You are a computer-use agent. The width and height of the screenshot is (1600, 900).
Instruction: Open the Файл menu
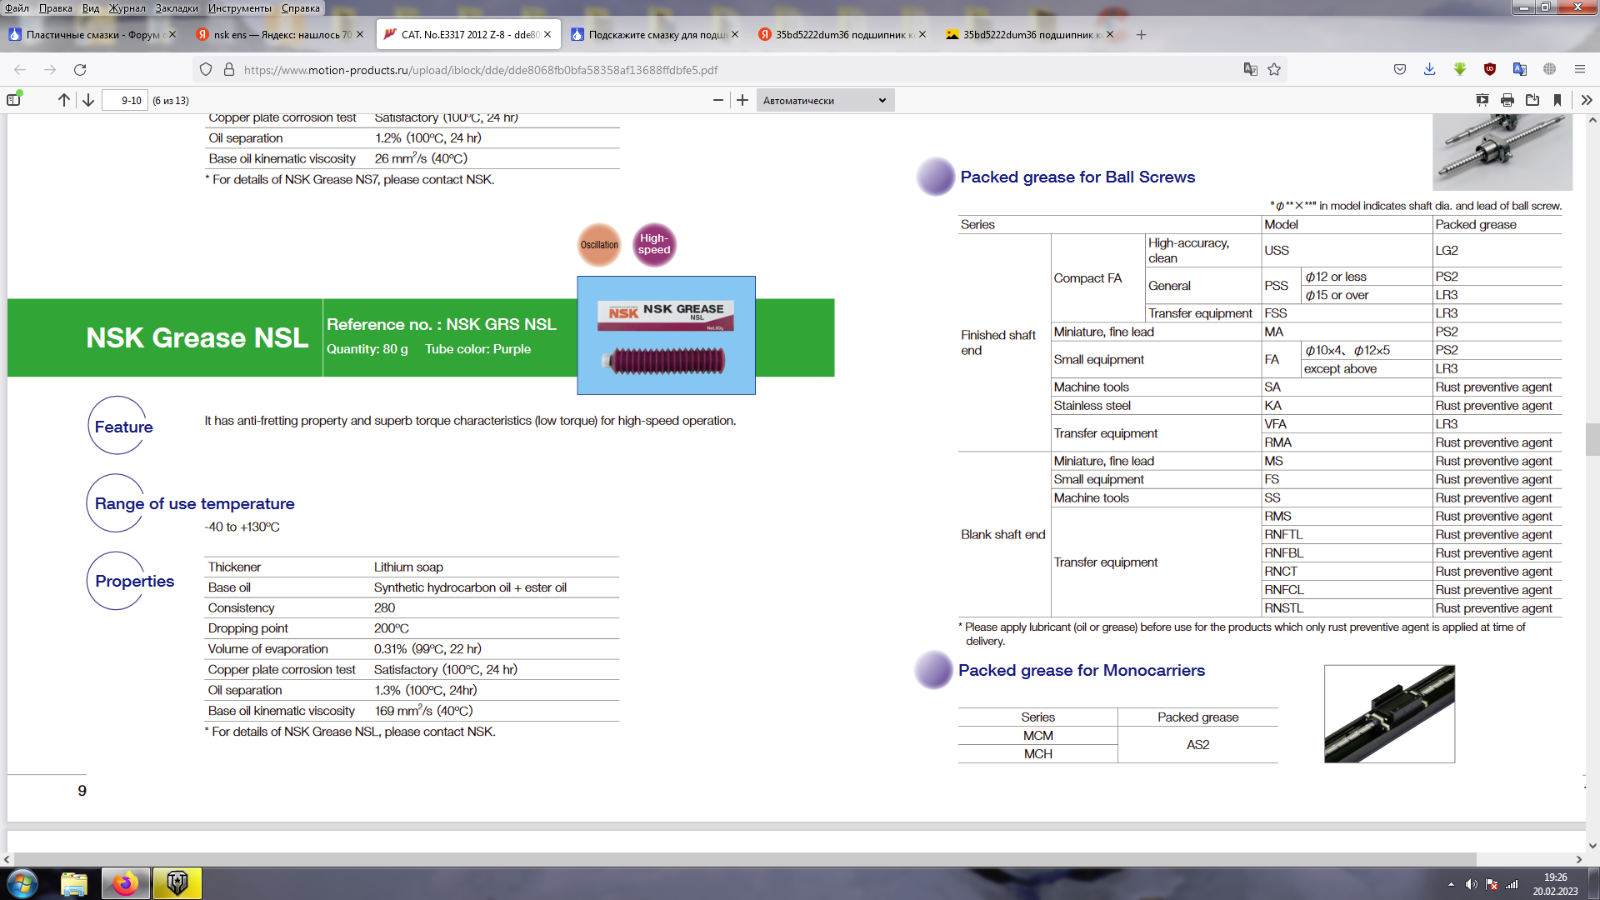click(x=17, y=8)
